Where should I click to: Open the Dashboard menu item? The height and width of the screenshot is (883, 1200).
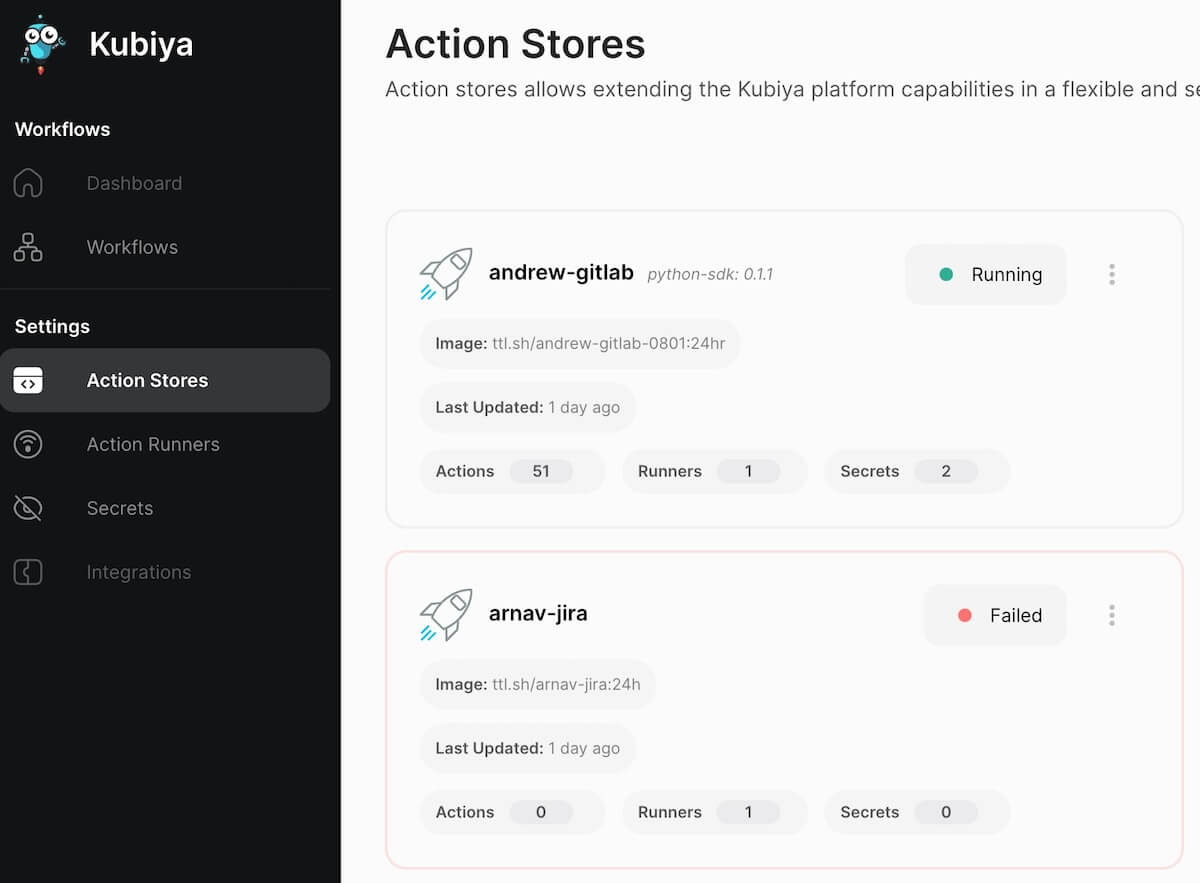[134, 183]
